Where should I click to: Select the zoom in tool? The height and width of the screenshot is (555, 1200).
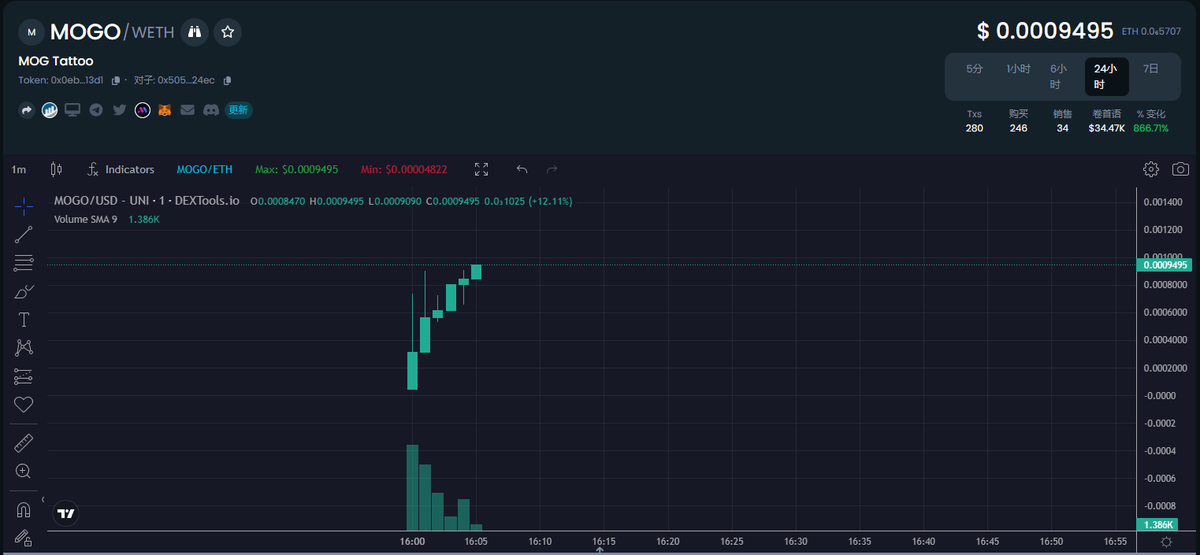click(x=24, y=471)
